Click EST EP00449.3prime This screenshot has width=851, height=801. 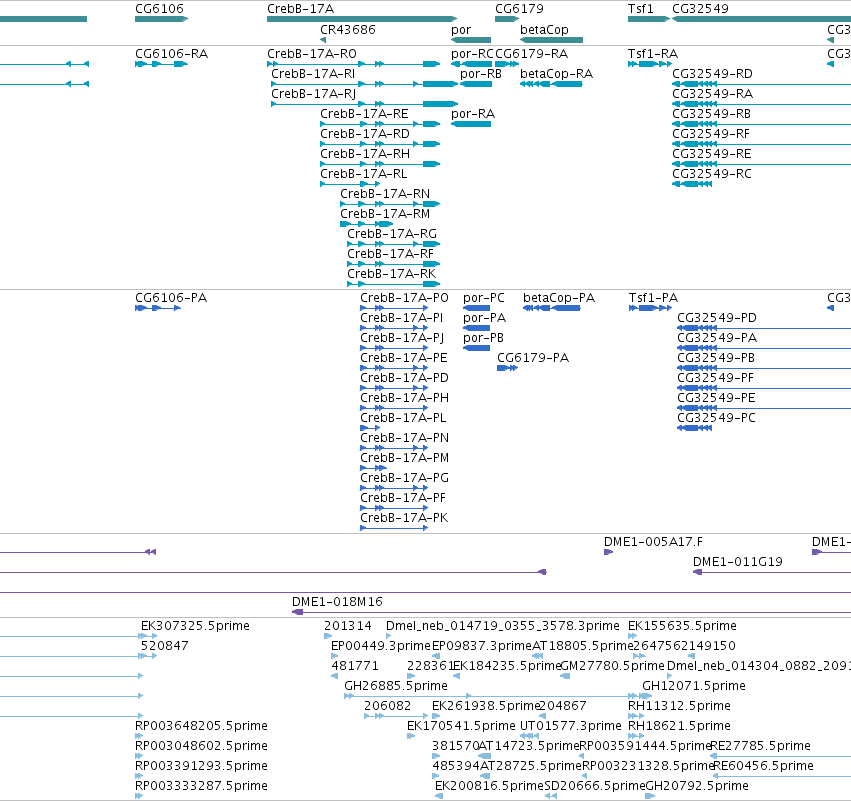tap(380, 646)
